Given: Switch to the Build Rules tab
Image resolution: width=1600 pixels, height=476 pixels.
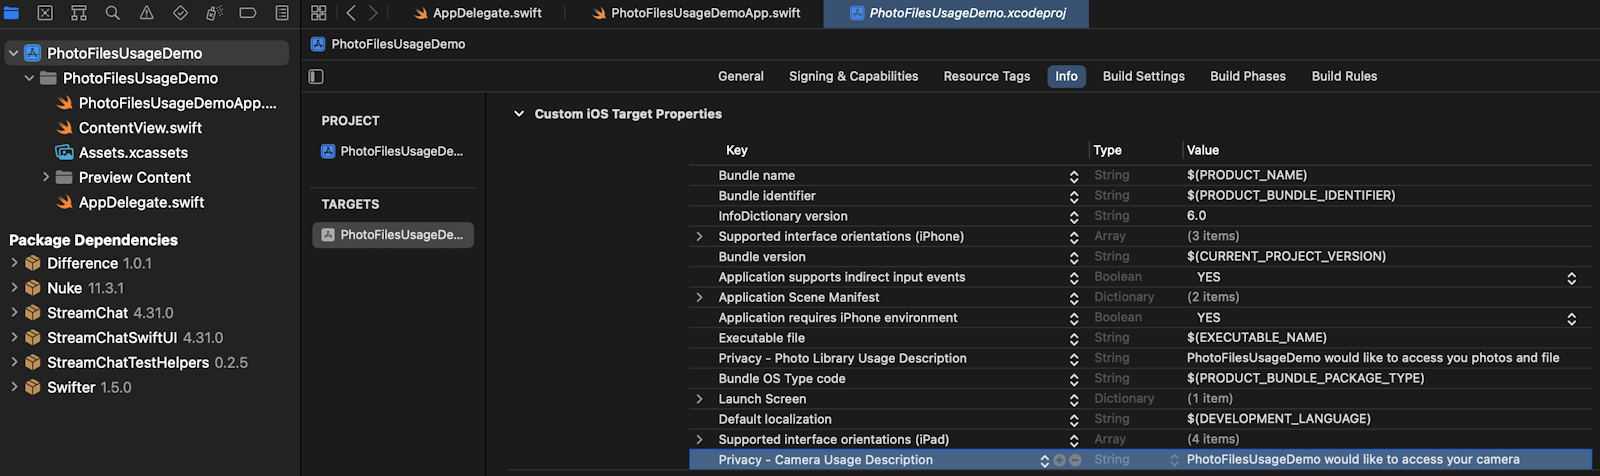Looking at the screenshot, I should click(x=1344, y=76).
